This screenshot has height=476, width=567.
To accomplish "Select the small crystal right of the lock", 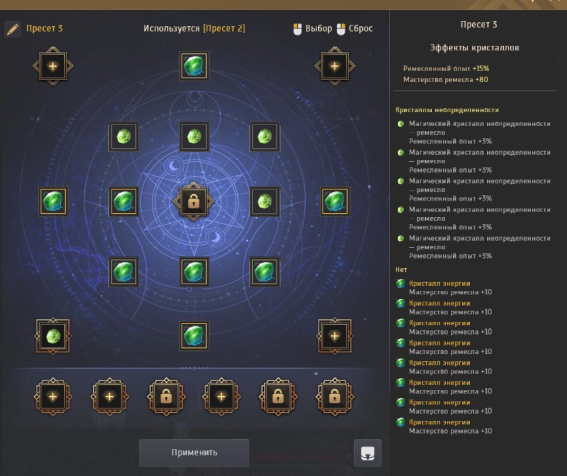I will [x=265, y=201].
